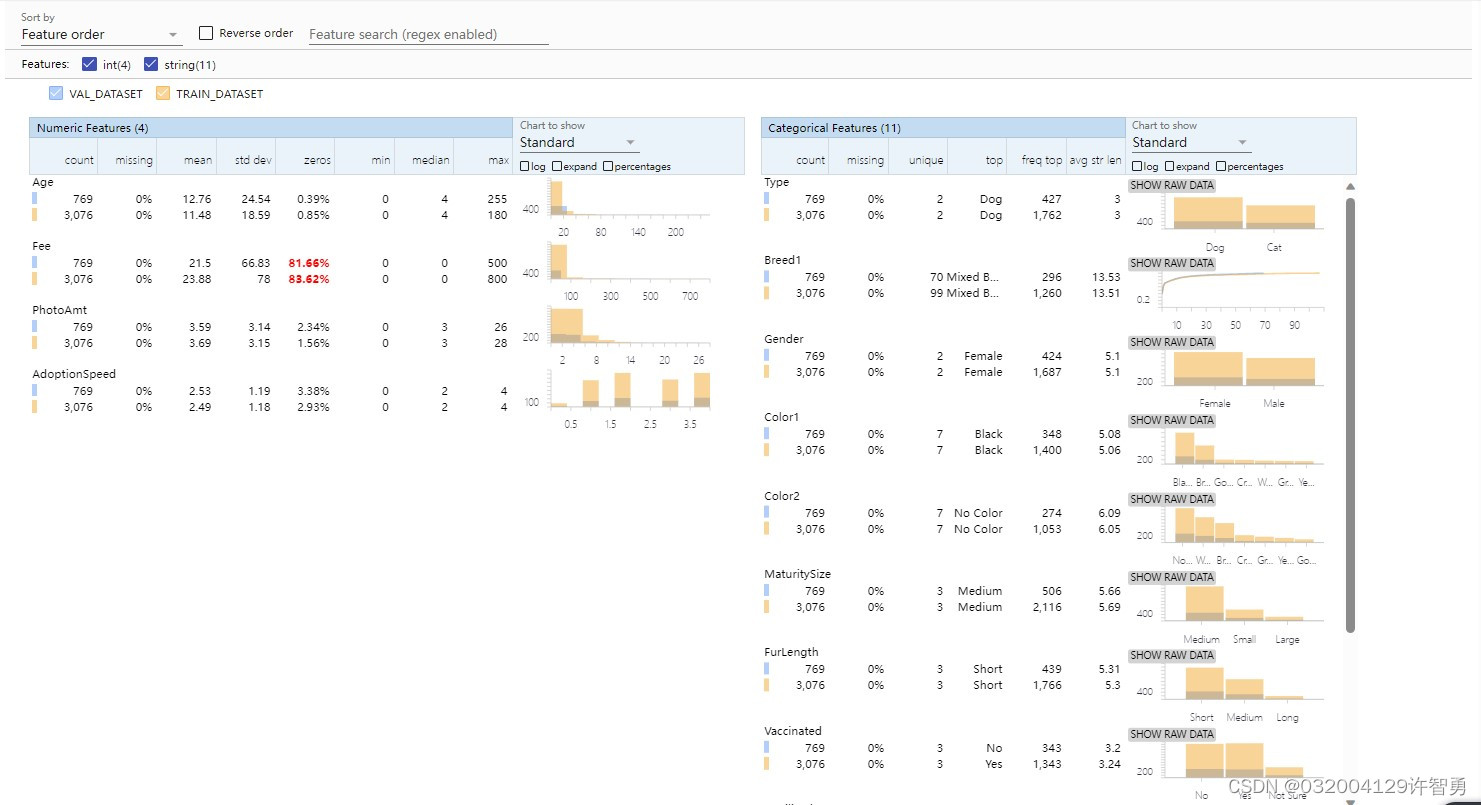Toggle the TRAIN_DATASET checkbox
1481x805 pixels.
pyautogui.click(x=163, y=94)
